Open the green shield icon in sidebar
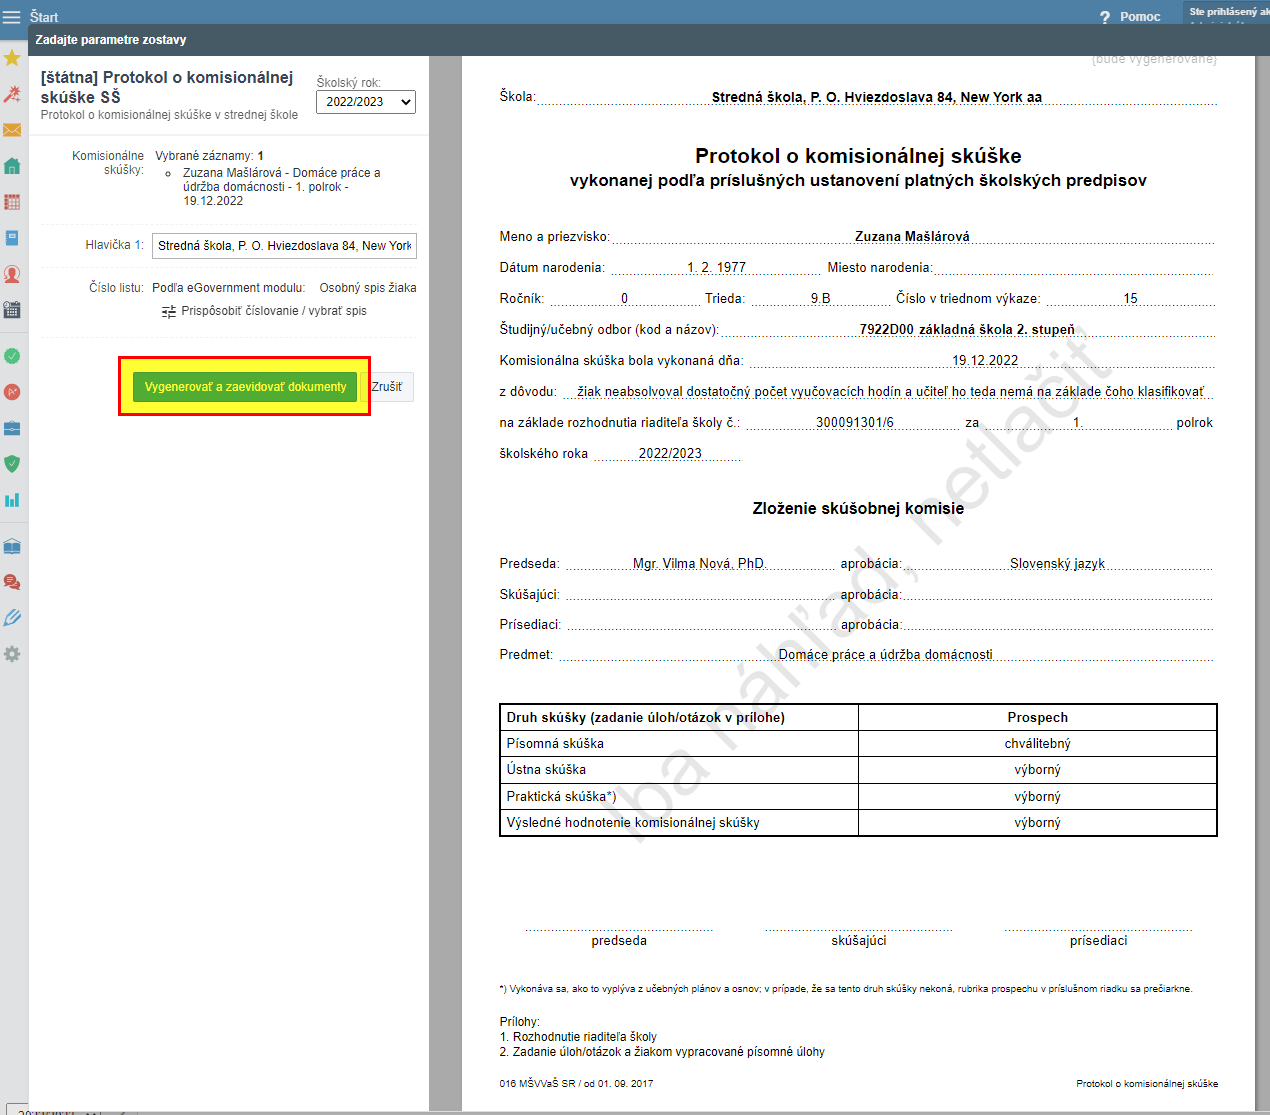The image size is (1270, 1115). coord(12,464)
